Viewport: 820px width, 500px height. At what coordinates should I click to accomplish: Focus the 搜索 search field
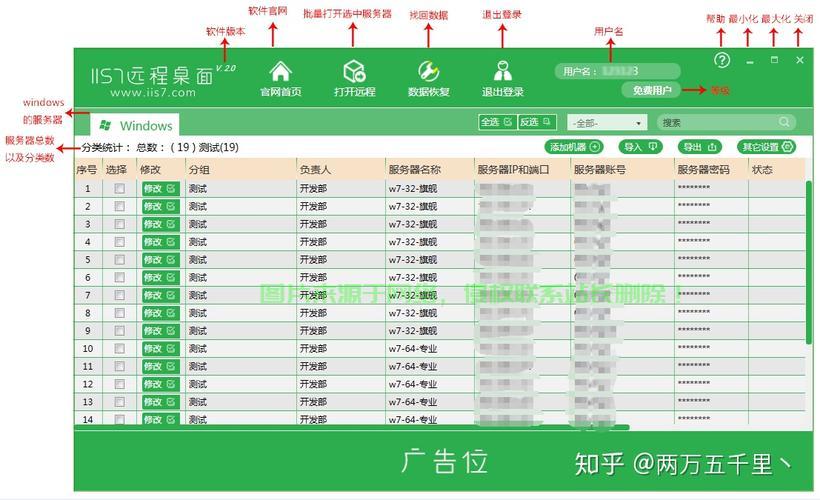(x=726, y=122)
